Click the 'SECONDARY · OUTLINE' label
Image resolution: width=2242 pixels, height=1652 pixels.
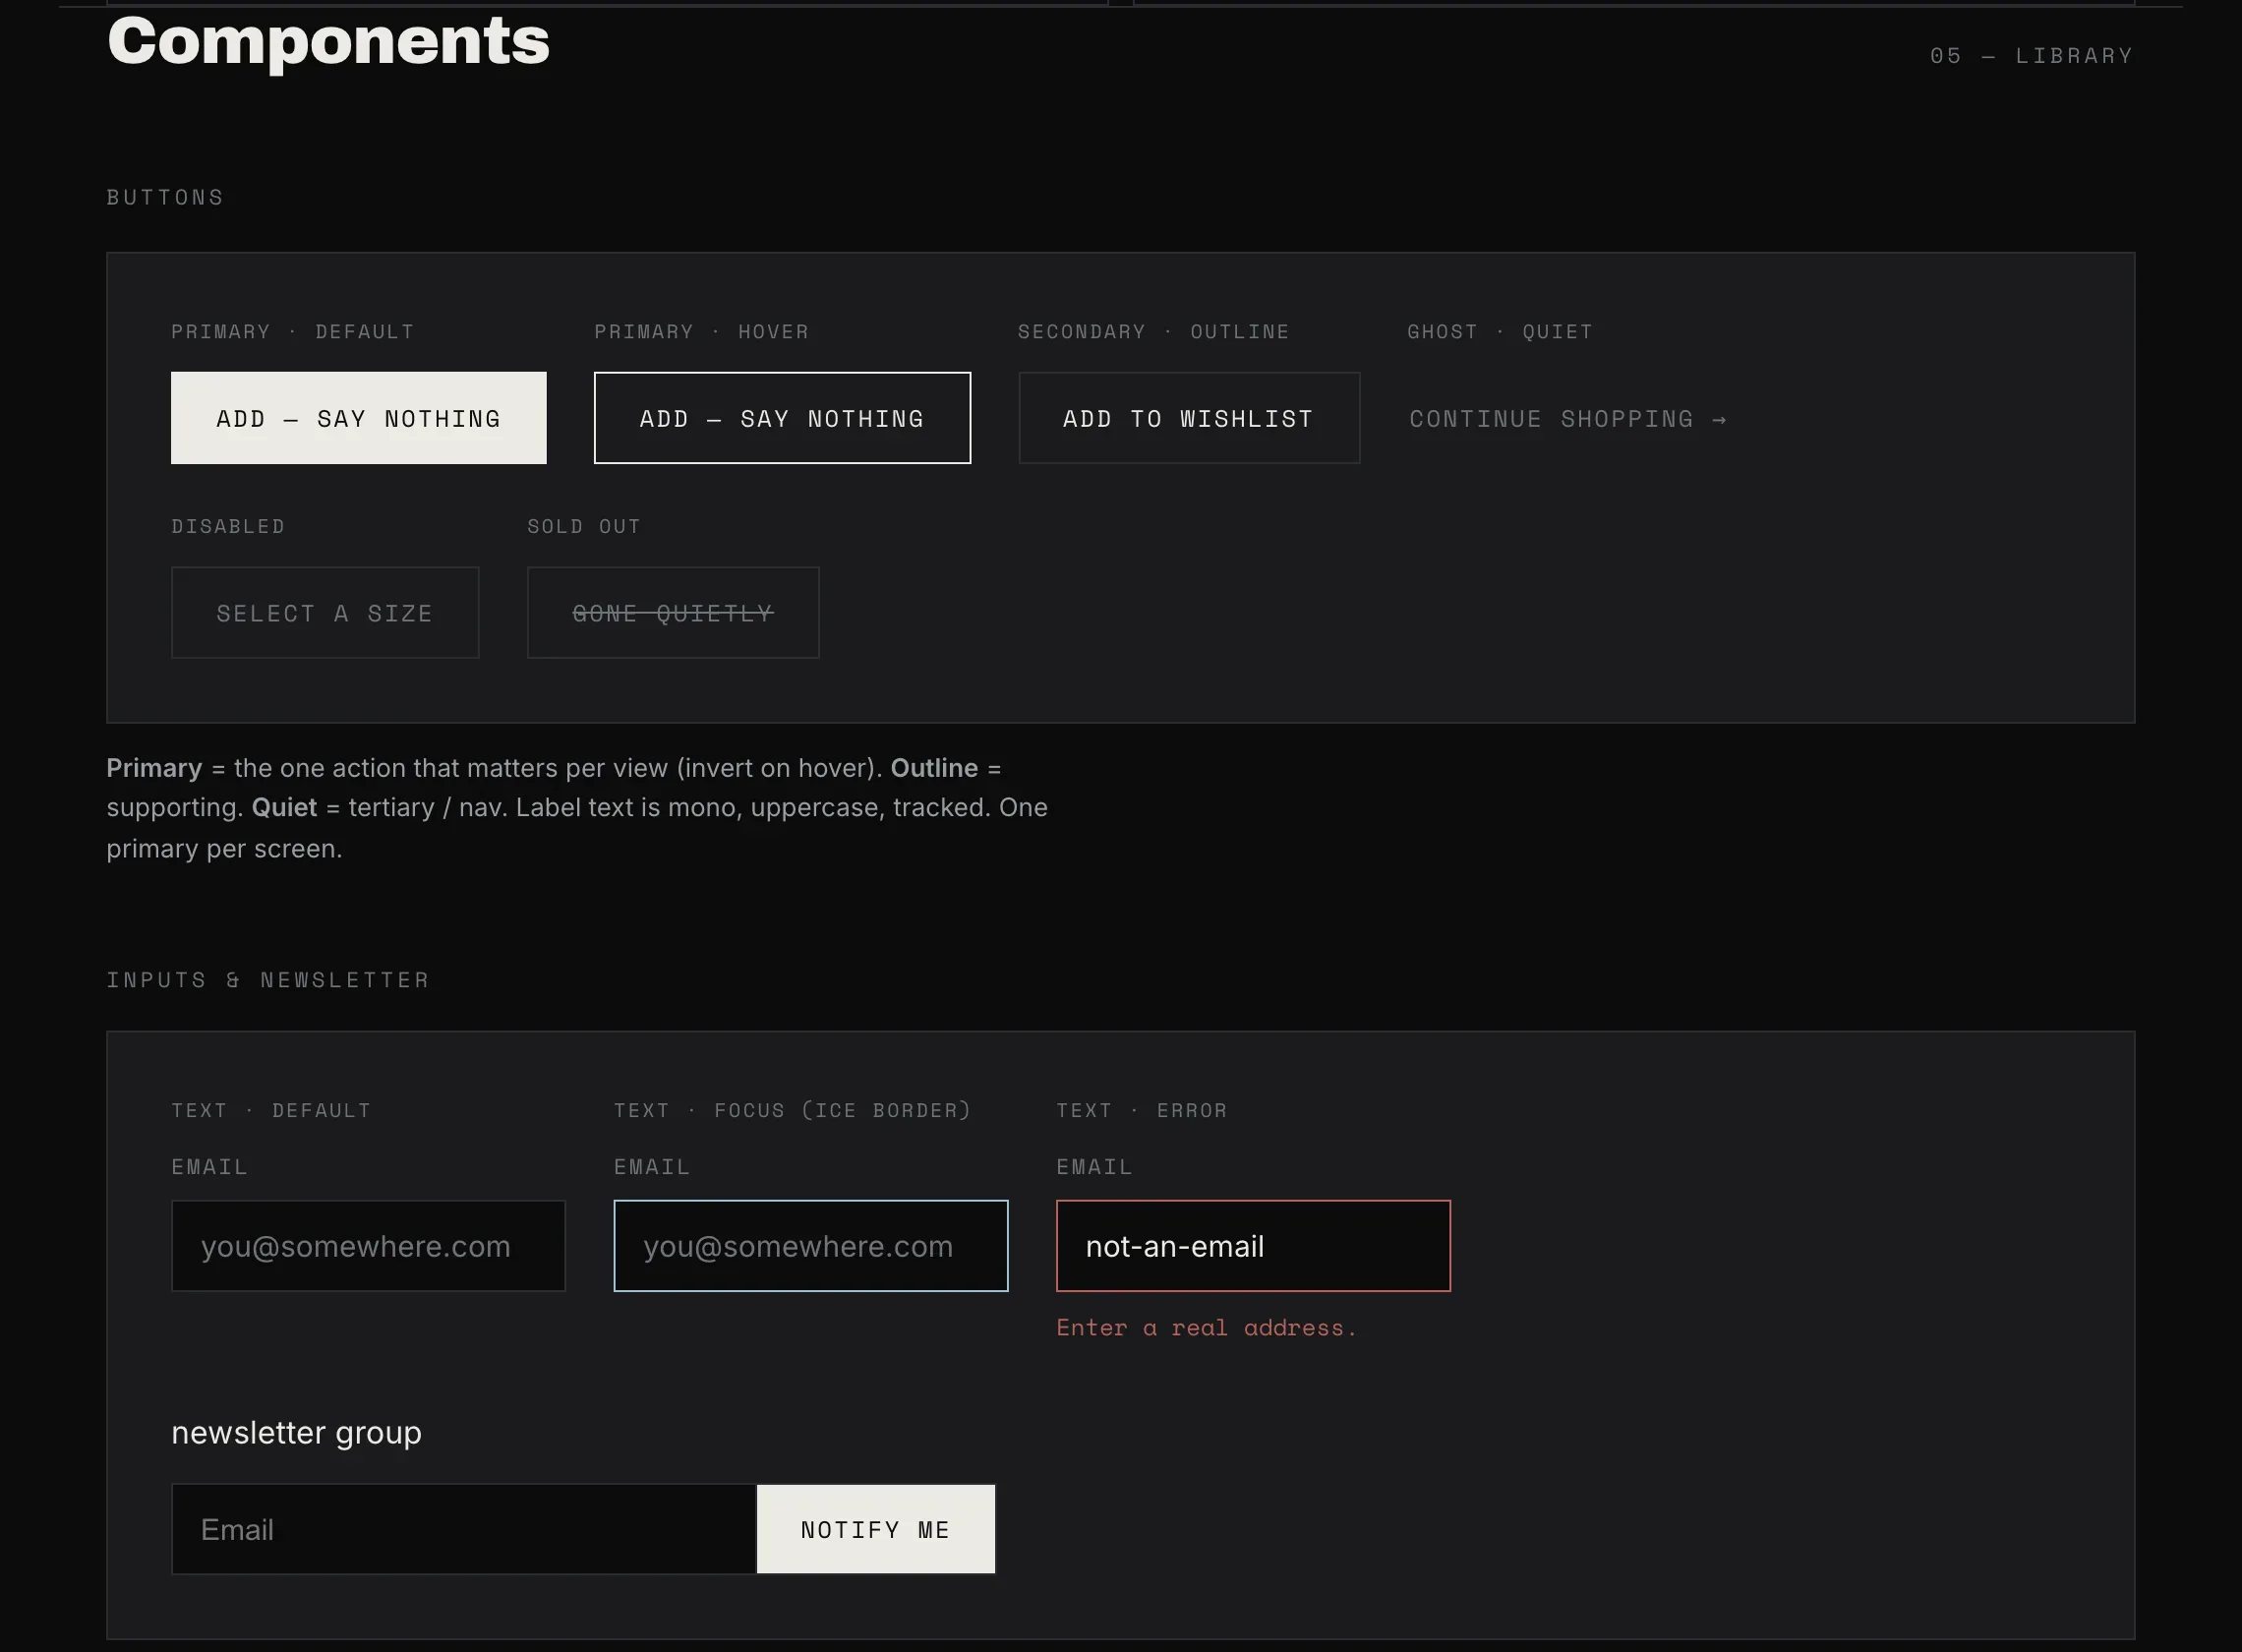coord(1153,332)
